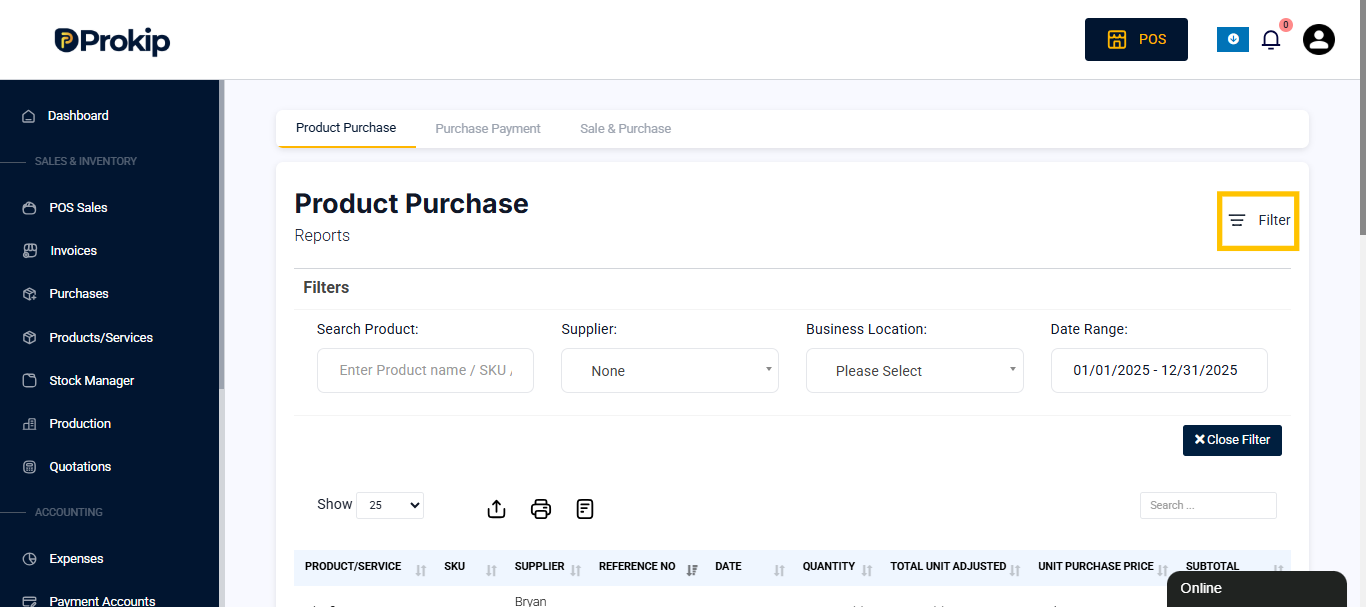
Task: Click the document report icon
Action: click(585, 509)
